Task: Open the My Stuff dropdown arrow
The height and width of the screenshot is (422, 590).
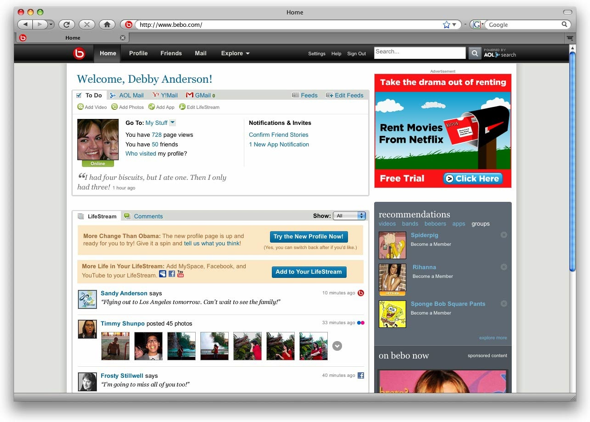Action: (172, 122)
